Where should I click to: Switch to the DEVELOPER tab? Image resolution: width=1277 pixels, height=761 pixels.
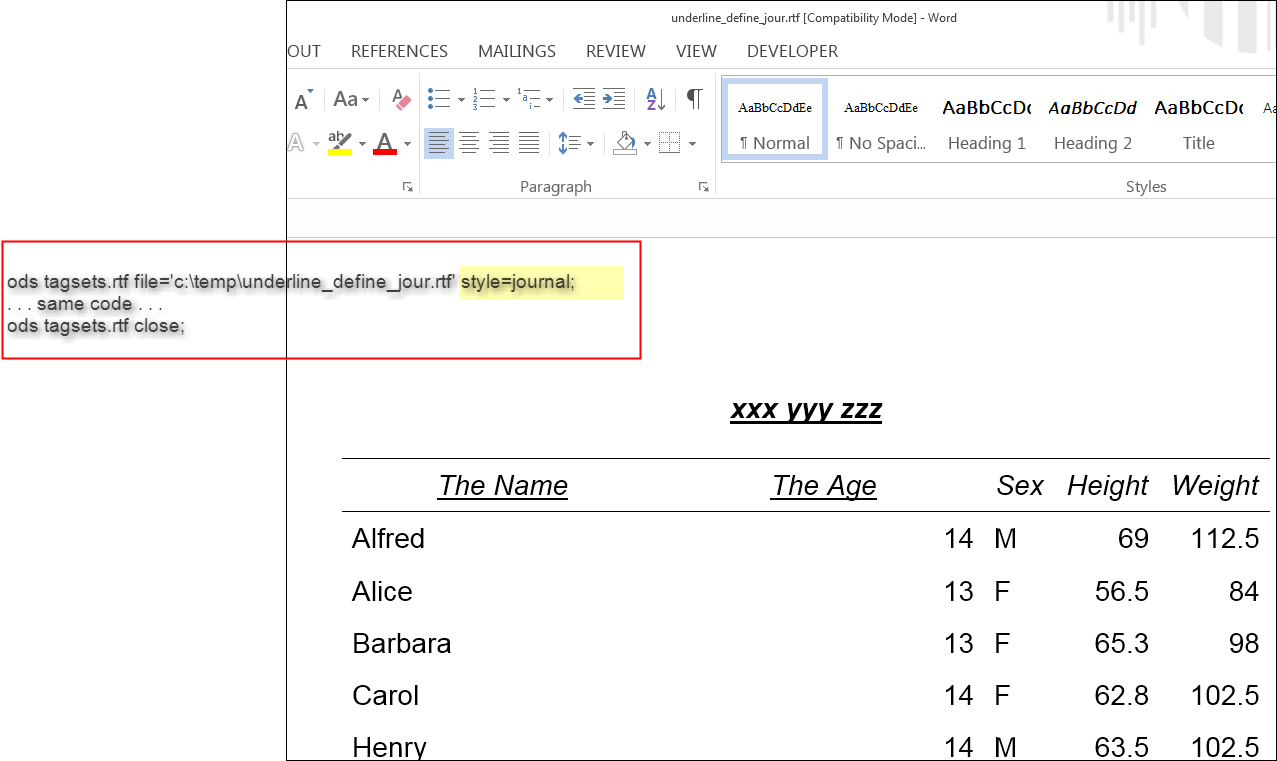pyautogui.click(x=792, y=51)
